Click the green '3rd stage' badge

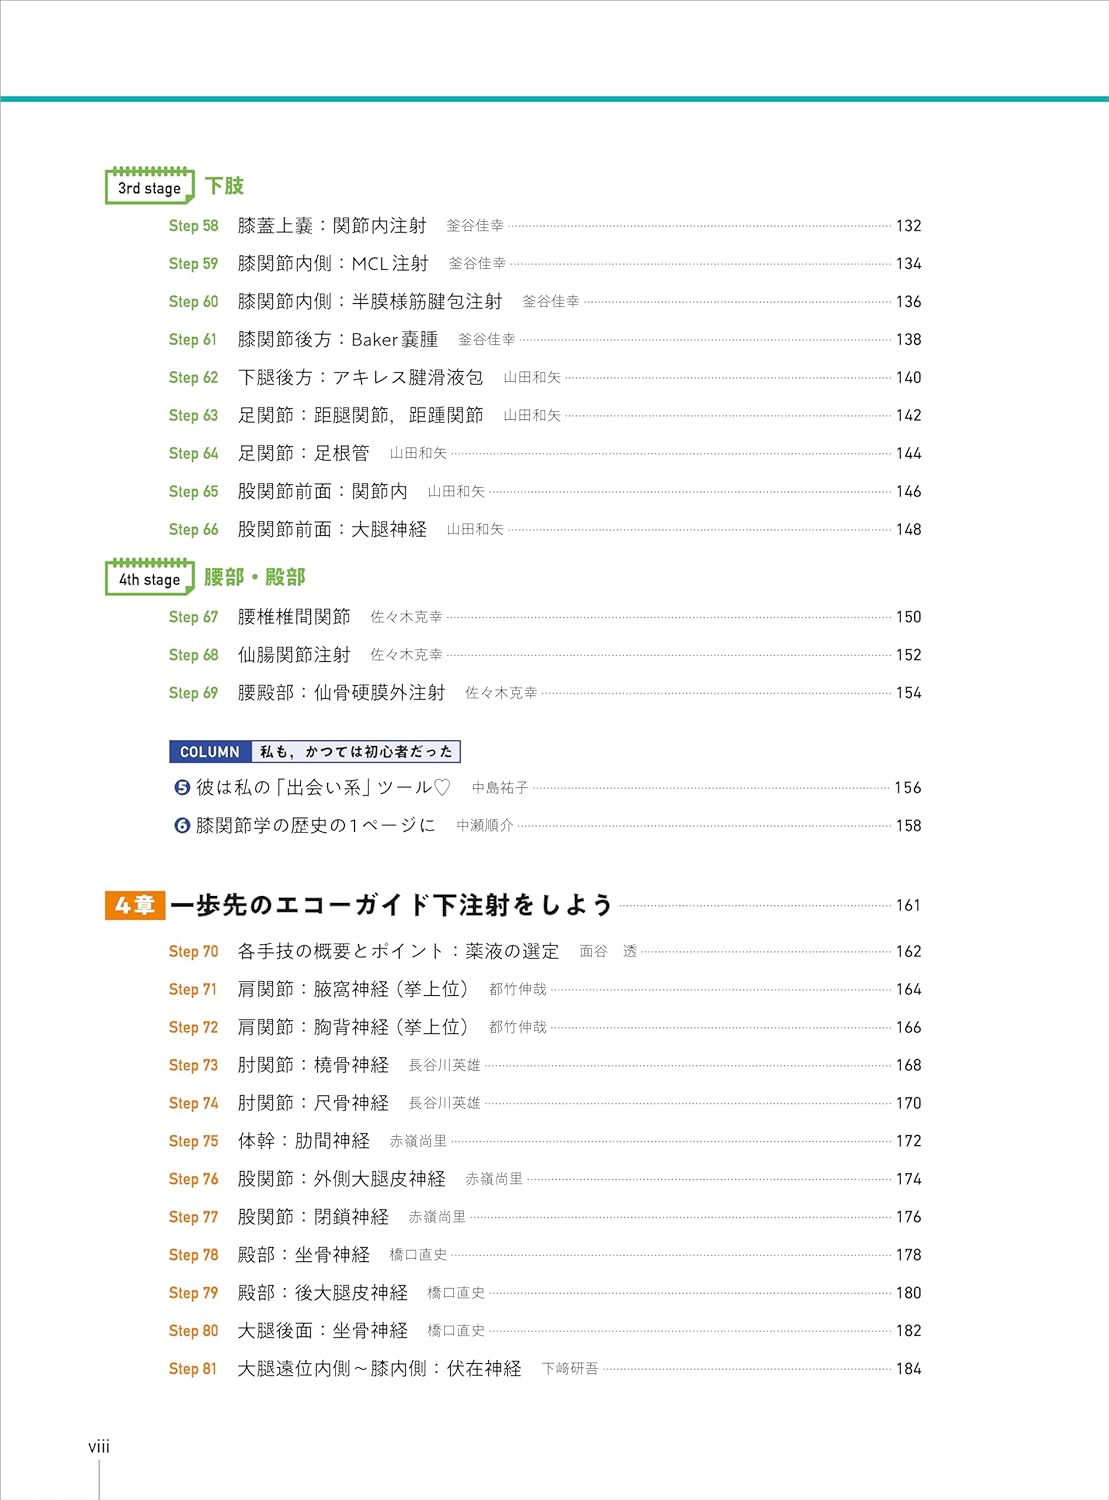pos(149,187)
